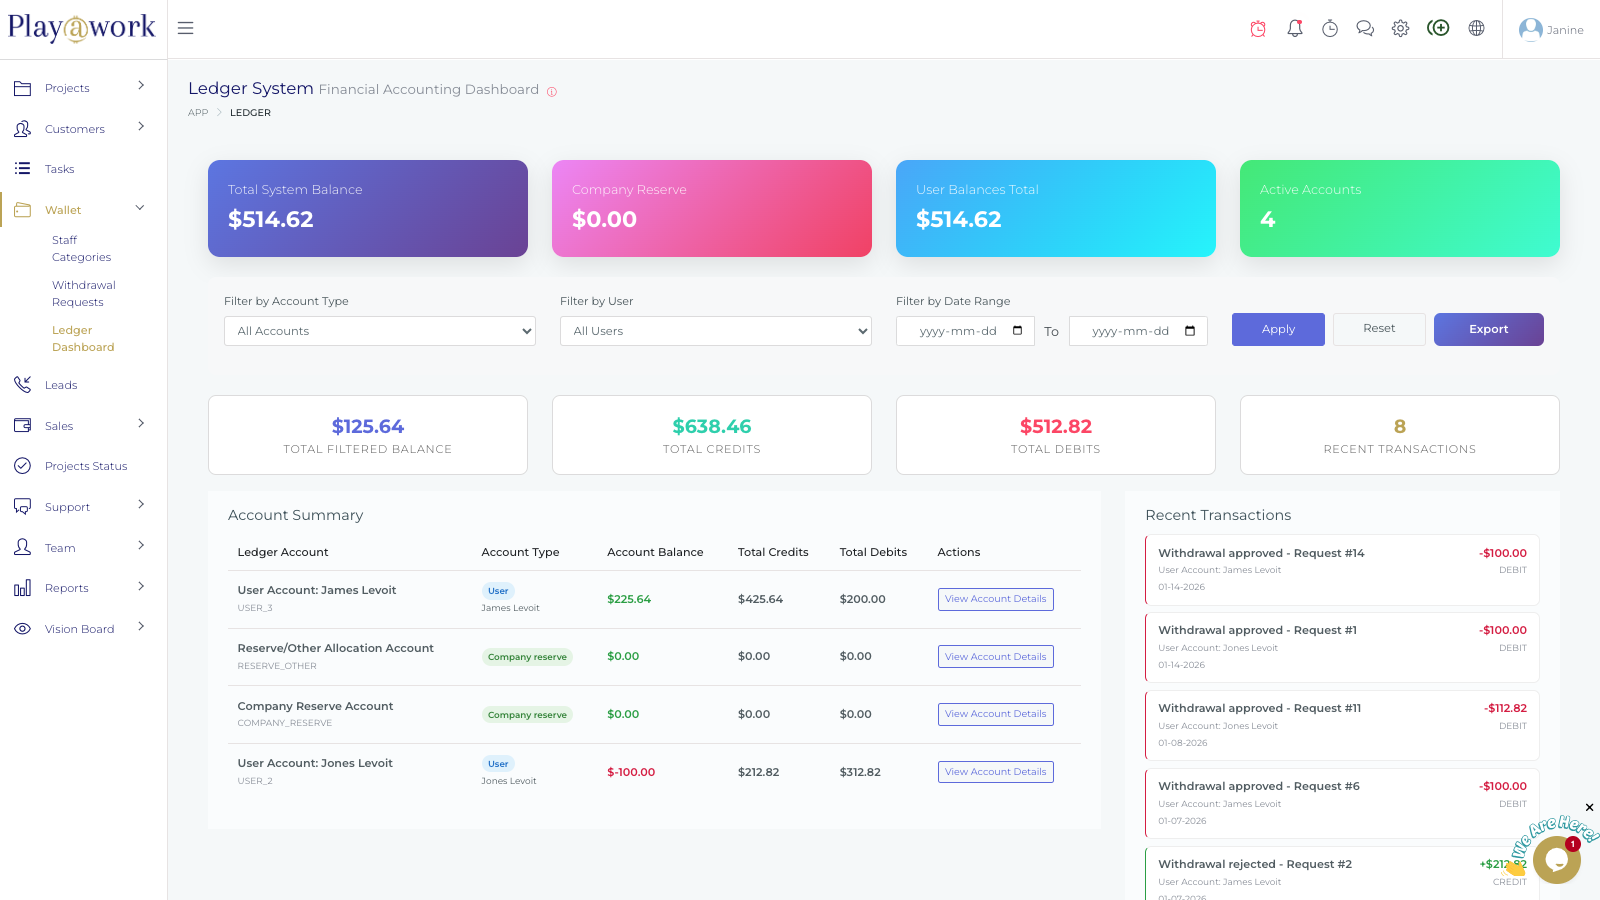Expand the Projects sidebar menu
Screen dimensions: 1600x900
point(80,88)
